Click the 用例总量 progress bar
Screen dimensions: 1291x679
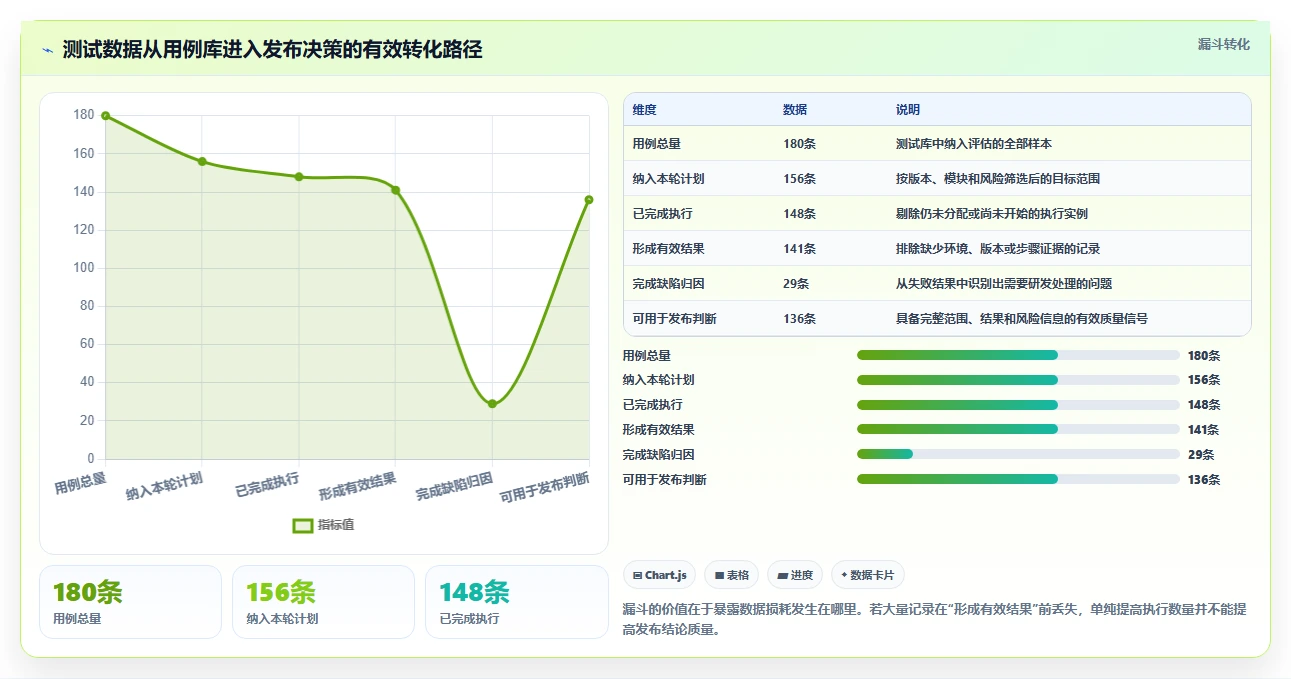coord(1018,355)
